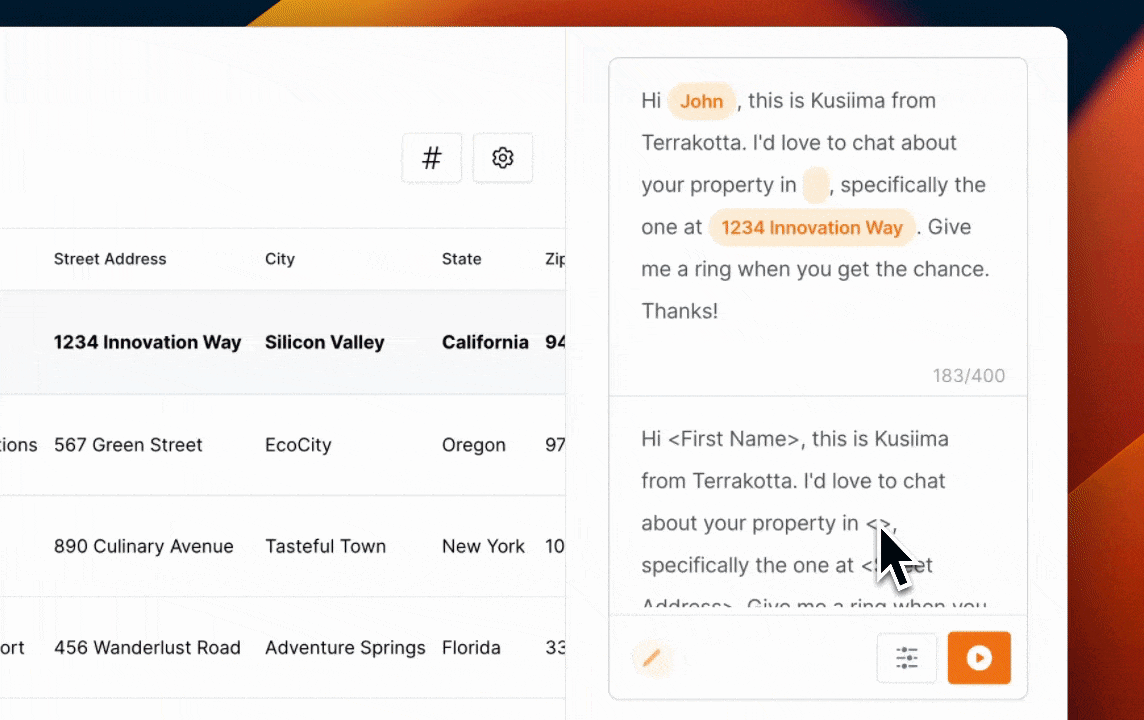Click the California cell
The image size is (1144, 720).
(485, 342)
